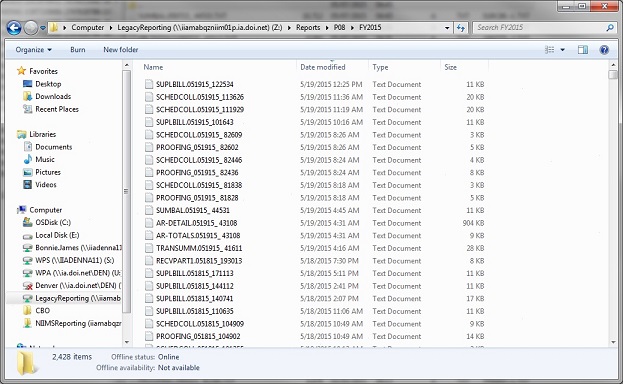Viewport: 623px width, 384px height.
Task: Refresh the FY2015 folder view
Action: (x=460, y=28)
